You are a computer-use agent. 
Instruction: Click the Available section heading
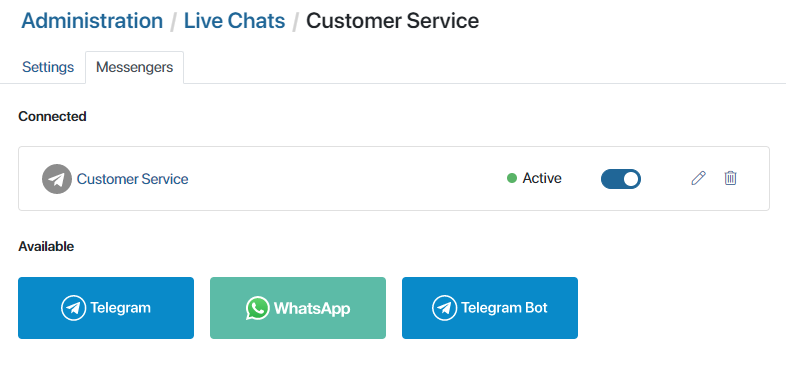click(x=46, y=246)
